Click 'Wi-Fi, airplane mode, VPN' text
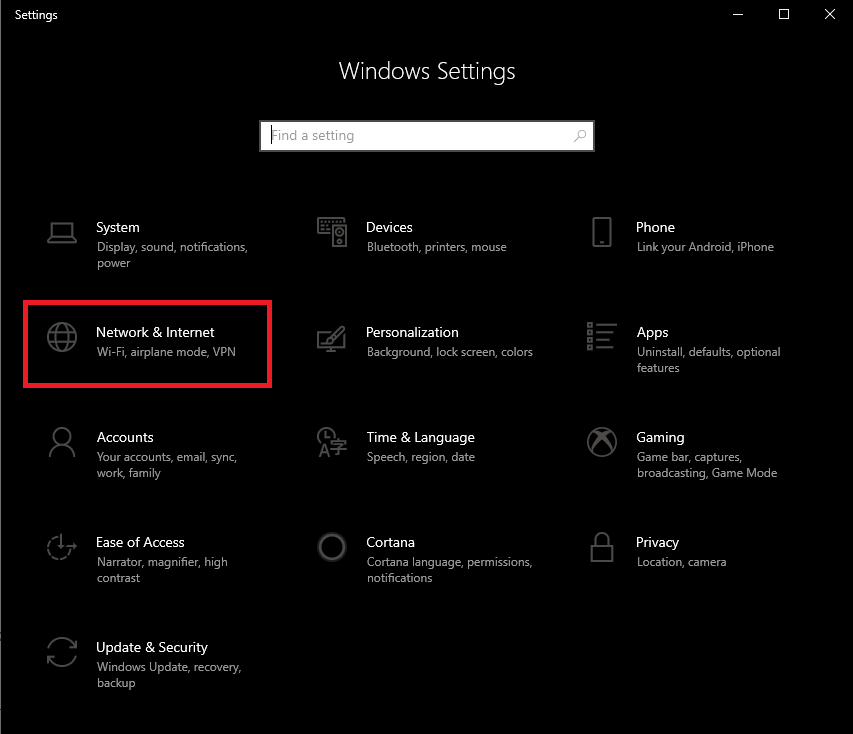853x734 pixels. (166, 352)
